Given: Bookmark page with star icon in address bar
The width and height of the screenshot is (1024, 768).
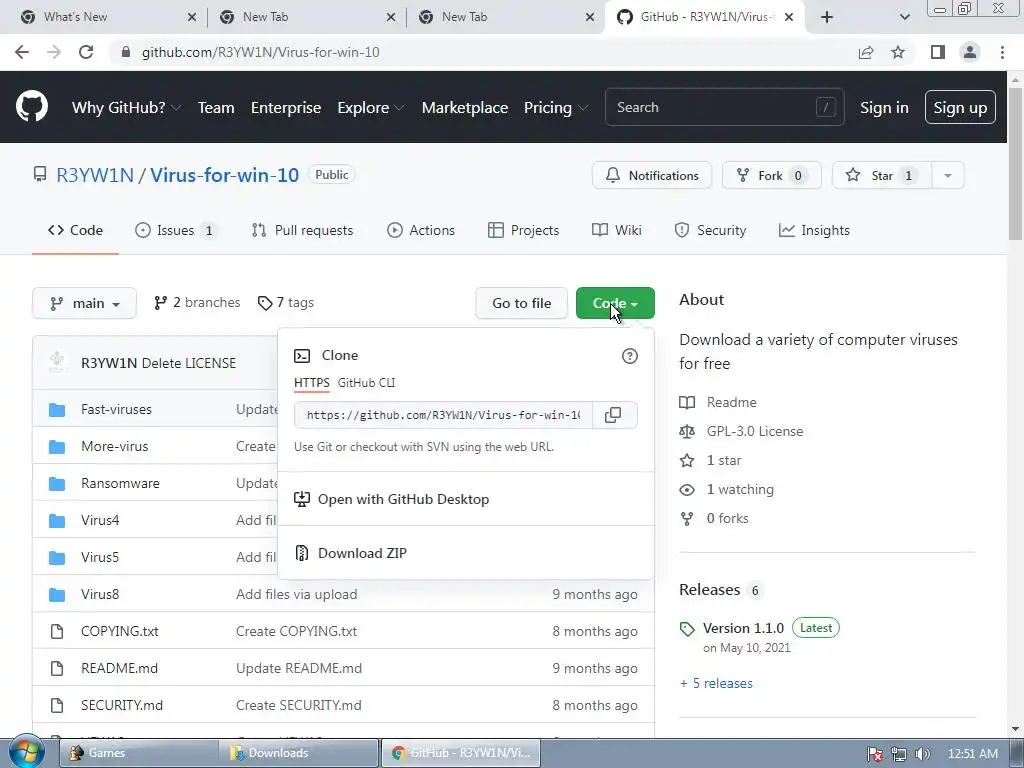Looking at the screenshot, I should click(898, 52).
